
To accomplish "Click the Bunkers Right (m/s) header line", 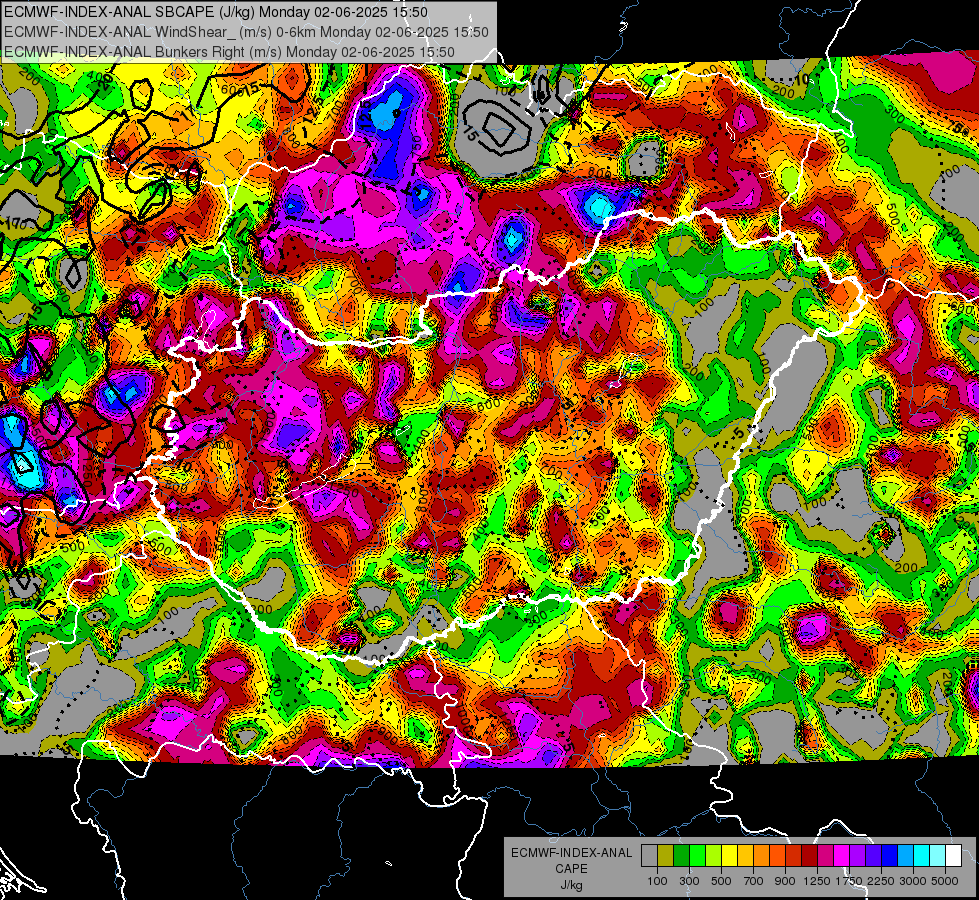I will [229, 52].
